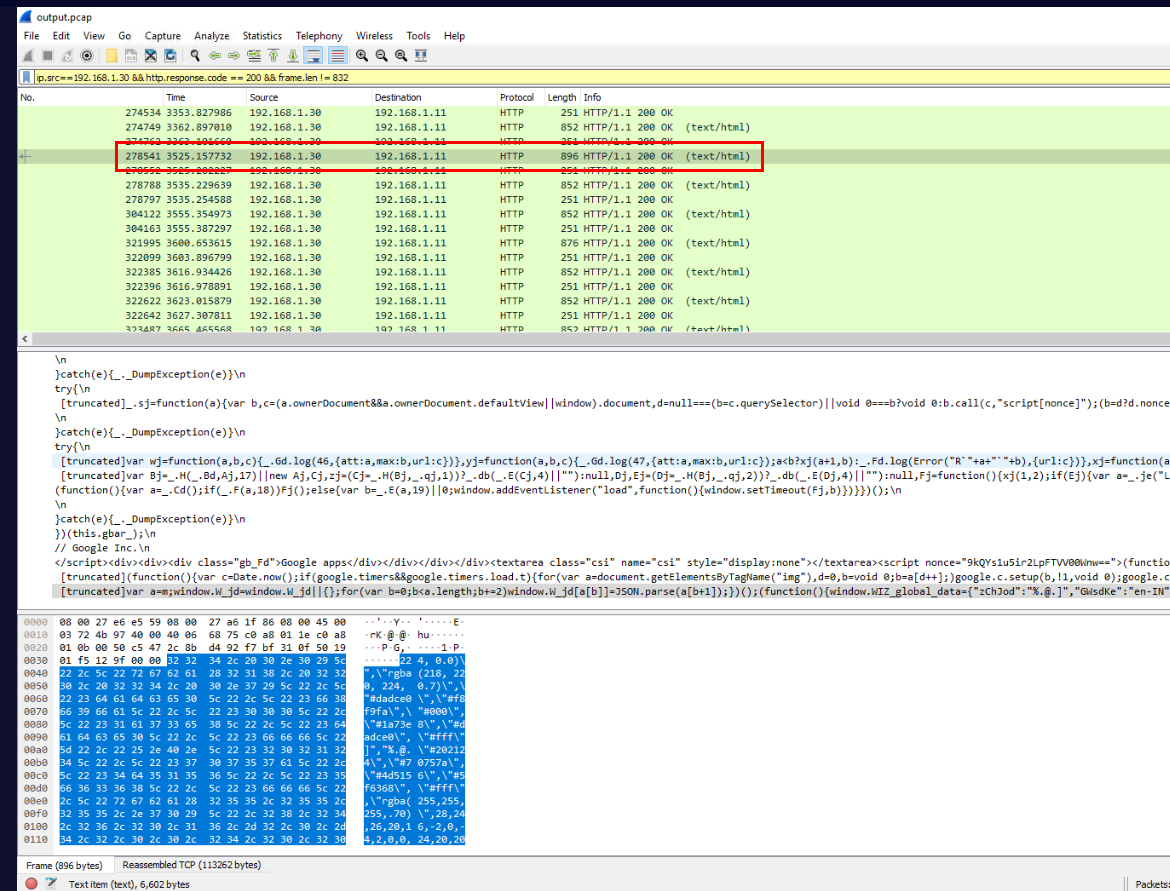
Task: Select packet number 304122
Action: [x=594, y=214]
